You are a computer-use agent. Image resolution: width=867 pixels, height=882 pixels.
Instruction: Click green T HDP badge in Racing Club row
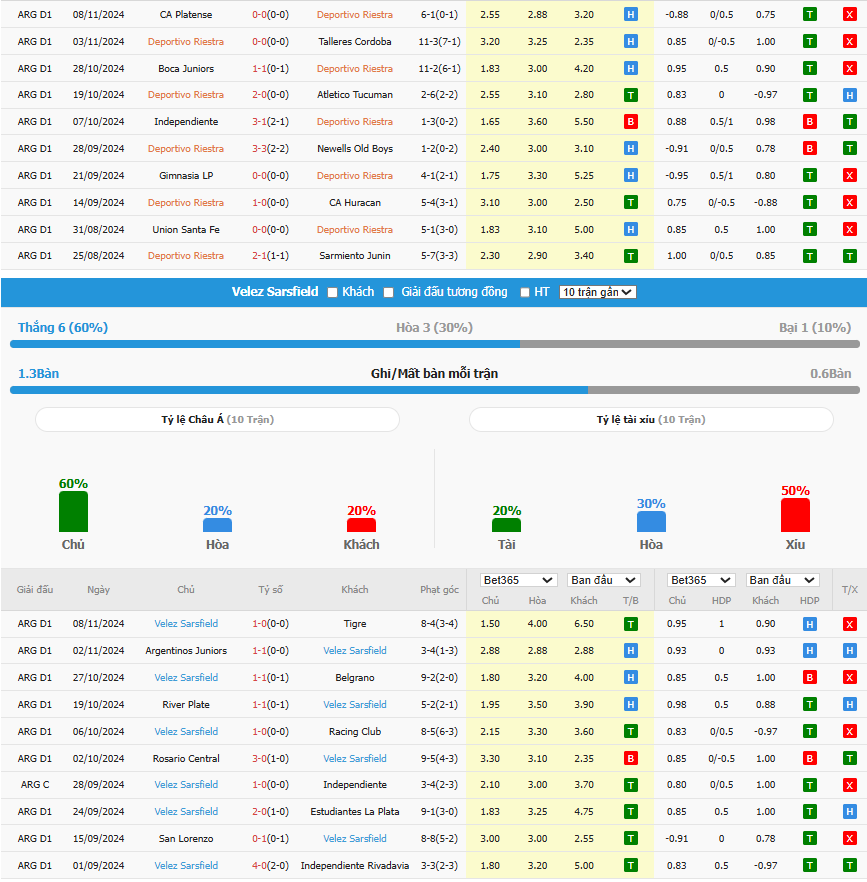pyautogui.click(x=810, y=732)
